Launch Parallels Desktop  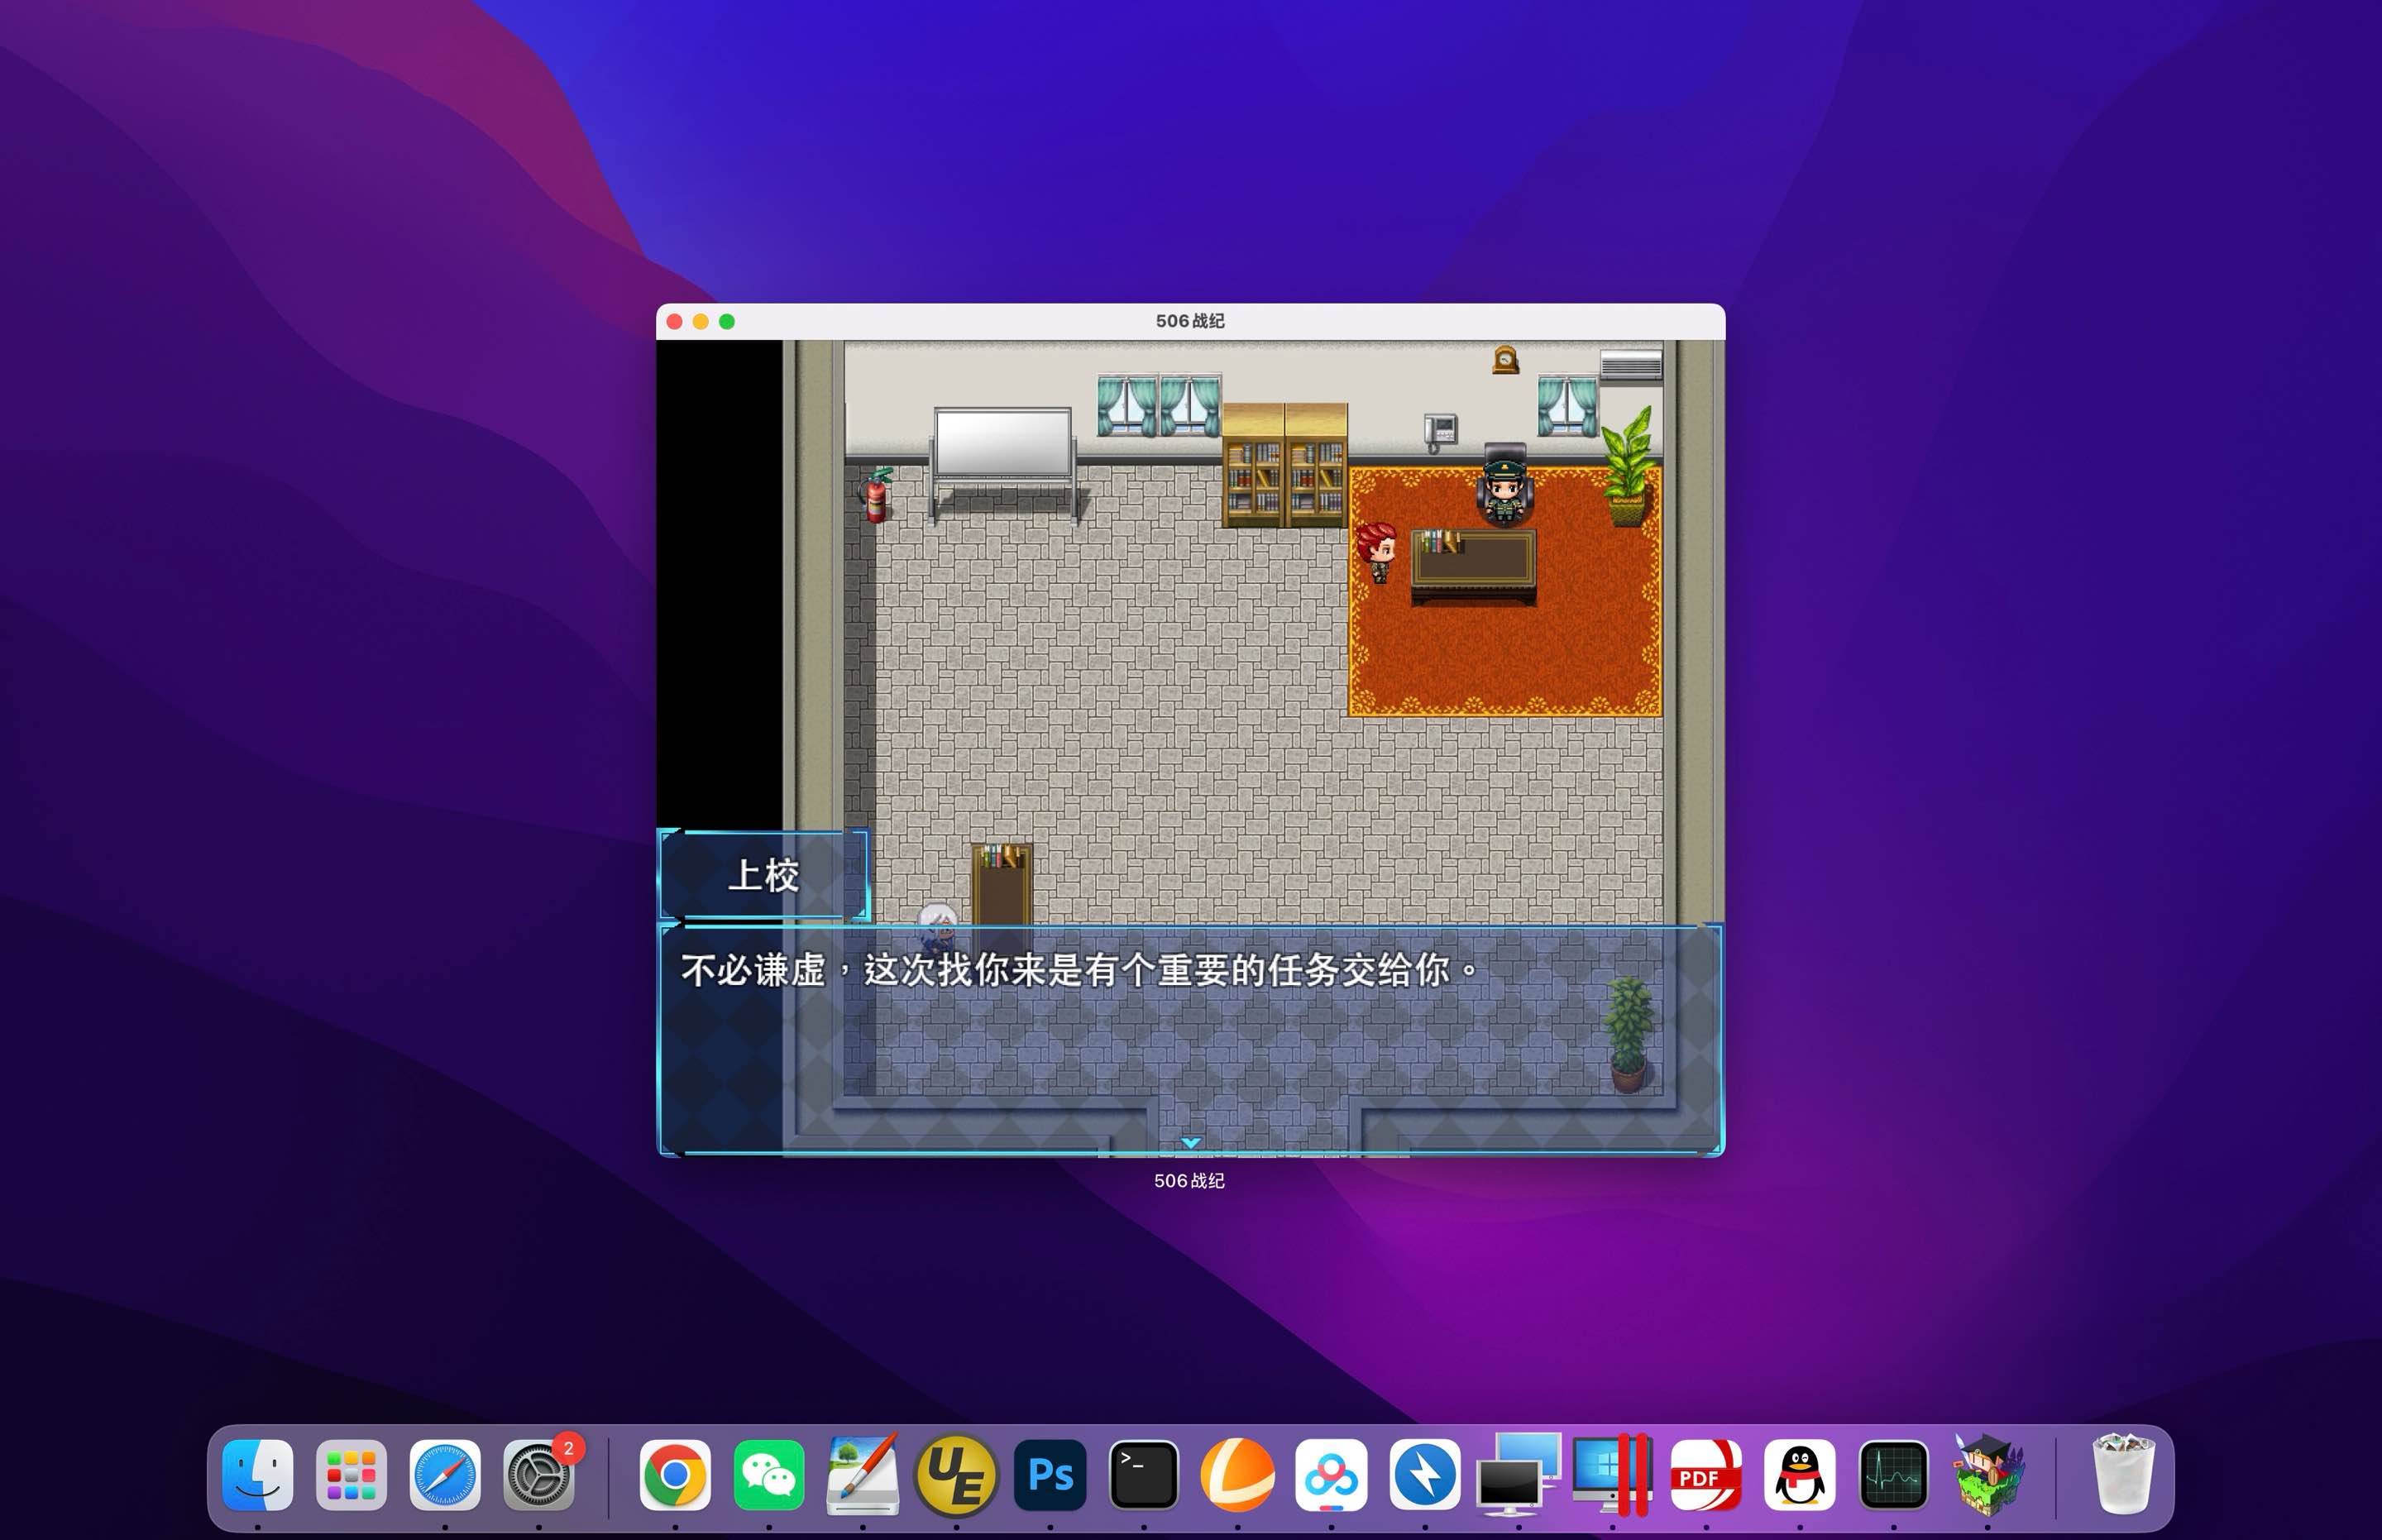click(x=1610, y=1473)
